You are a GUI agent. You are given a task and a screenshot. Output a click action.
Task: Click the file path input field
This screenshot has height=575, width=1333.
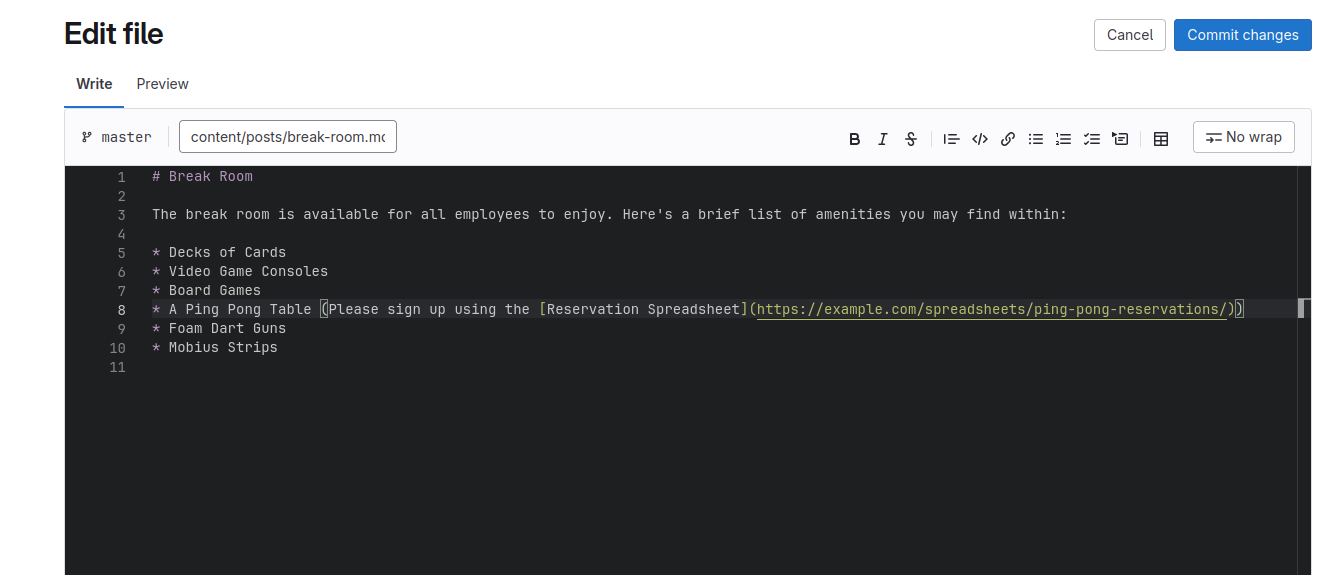(287, 137)
